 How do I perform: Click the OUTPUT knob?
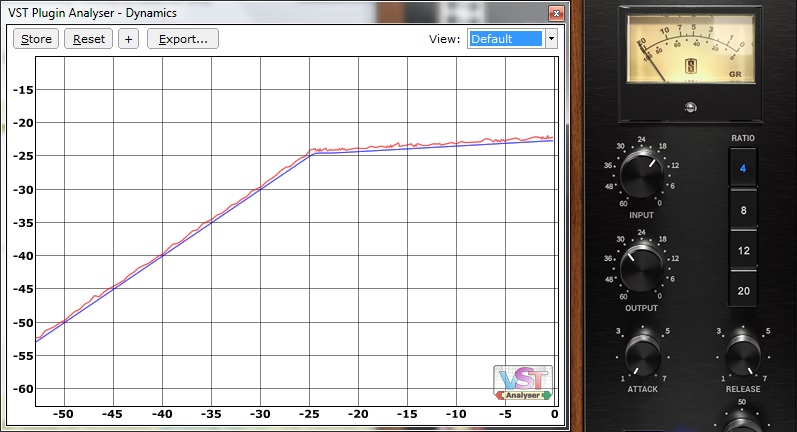pos(641,267)
